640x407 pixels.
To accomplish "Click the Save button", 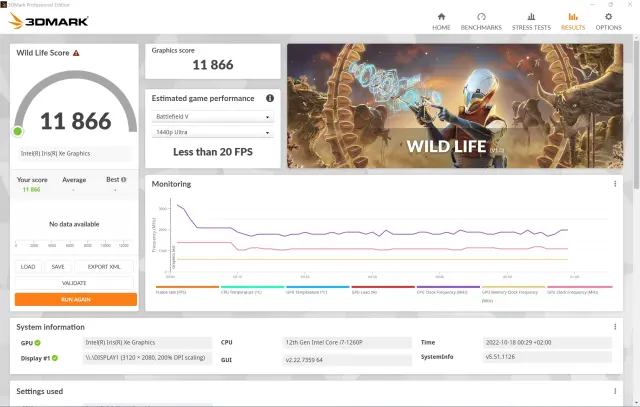I will pos(58,267).
